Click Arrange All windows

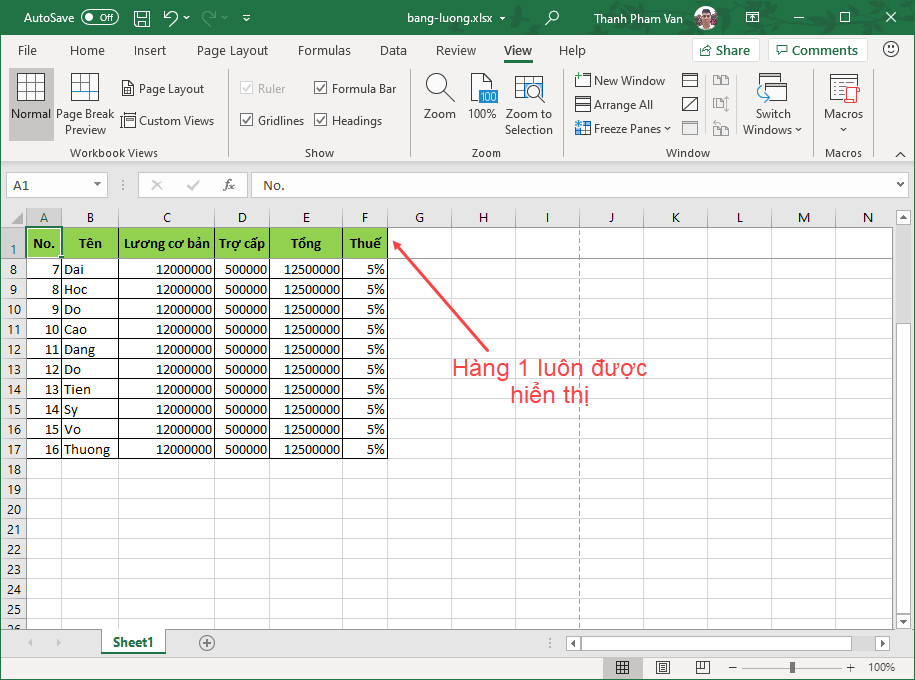(614, 104)
